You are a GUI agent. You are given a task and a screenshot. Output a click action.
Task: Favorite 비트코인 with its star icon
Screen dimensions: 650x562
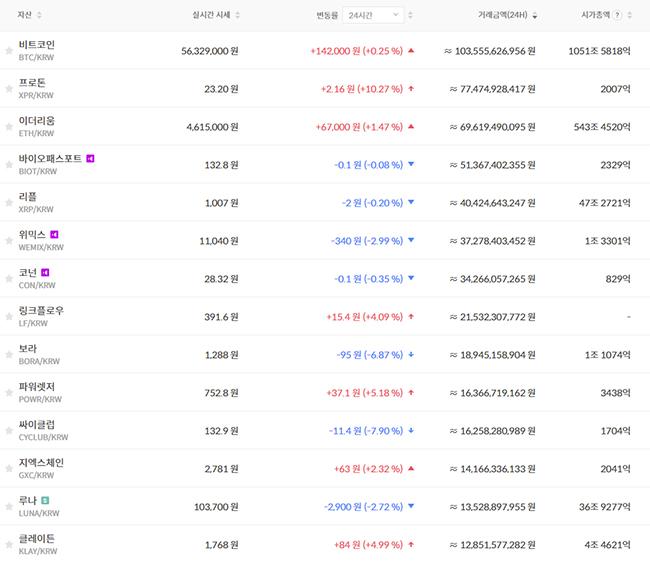coord(9,51)
